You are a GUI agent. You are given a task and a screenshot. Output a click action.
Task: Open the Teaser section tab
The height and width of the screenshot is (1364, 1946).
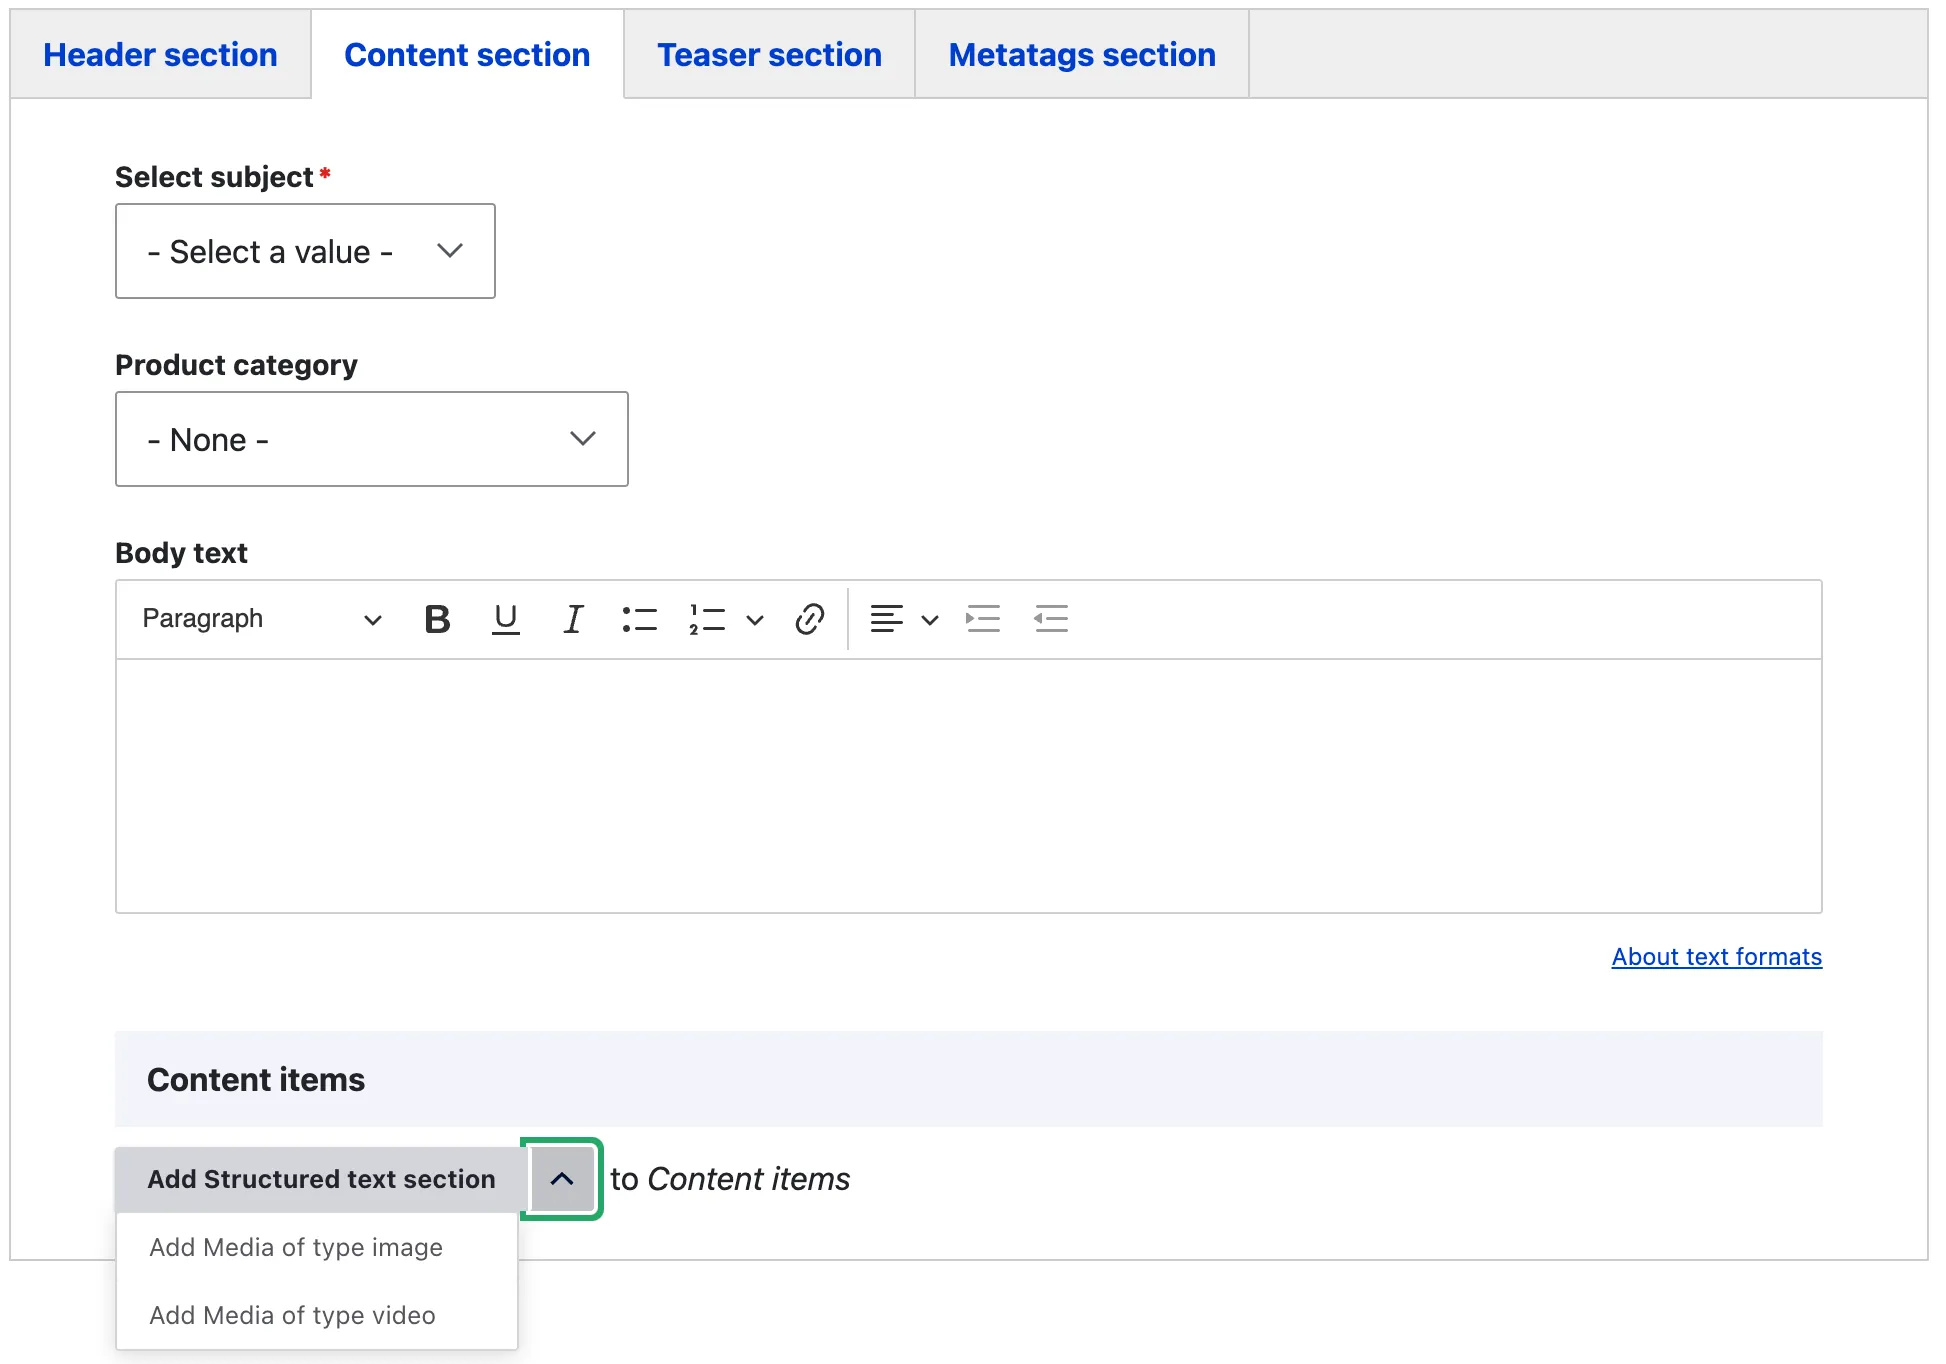(x=769, y=55)
